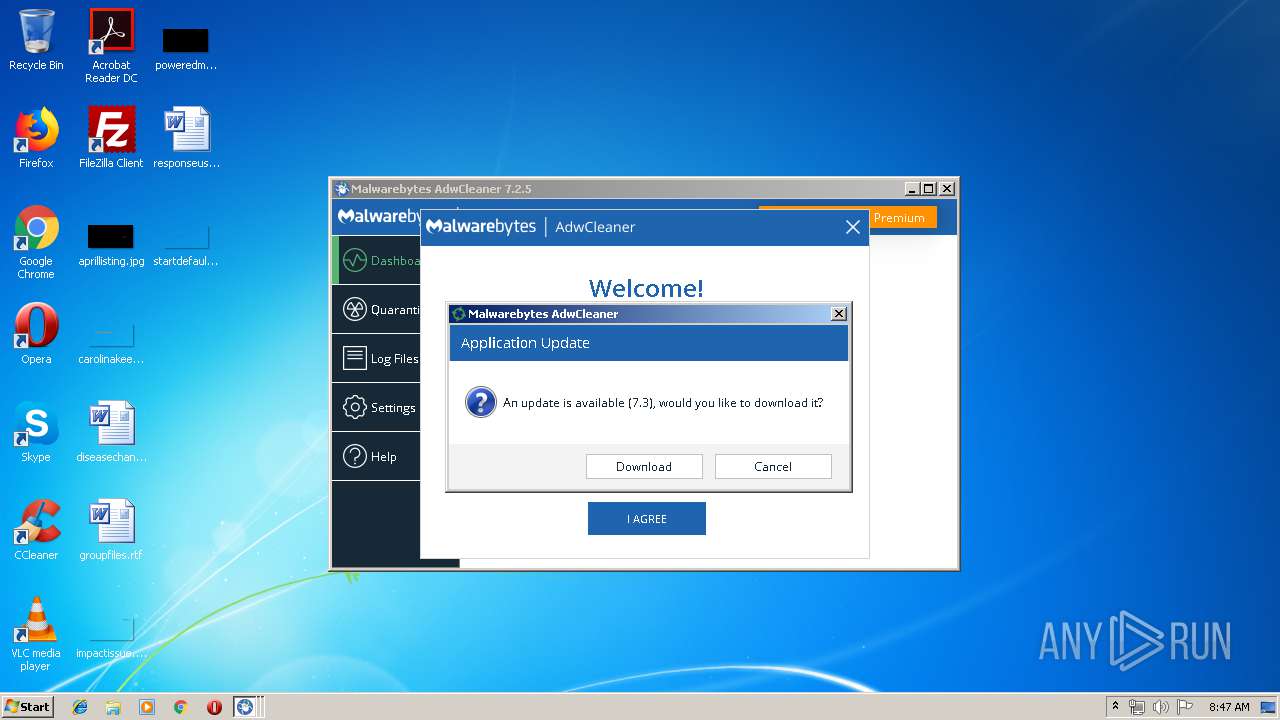The width and height of the screenshot is (1280, 720).
Task: Launch Internet Explorer from taskbar
Action: click(x=80, y=707)
